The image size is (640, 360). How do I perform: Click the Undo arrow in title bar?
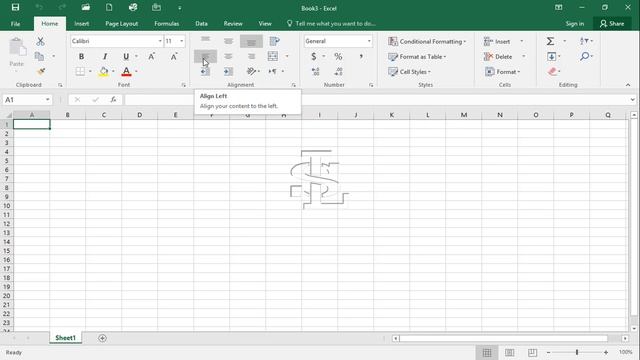39,7
